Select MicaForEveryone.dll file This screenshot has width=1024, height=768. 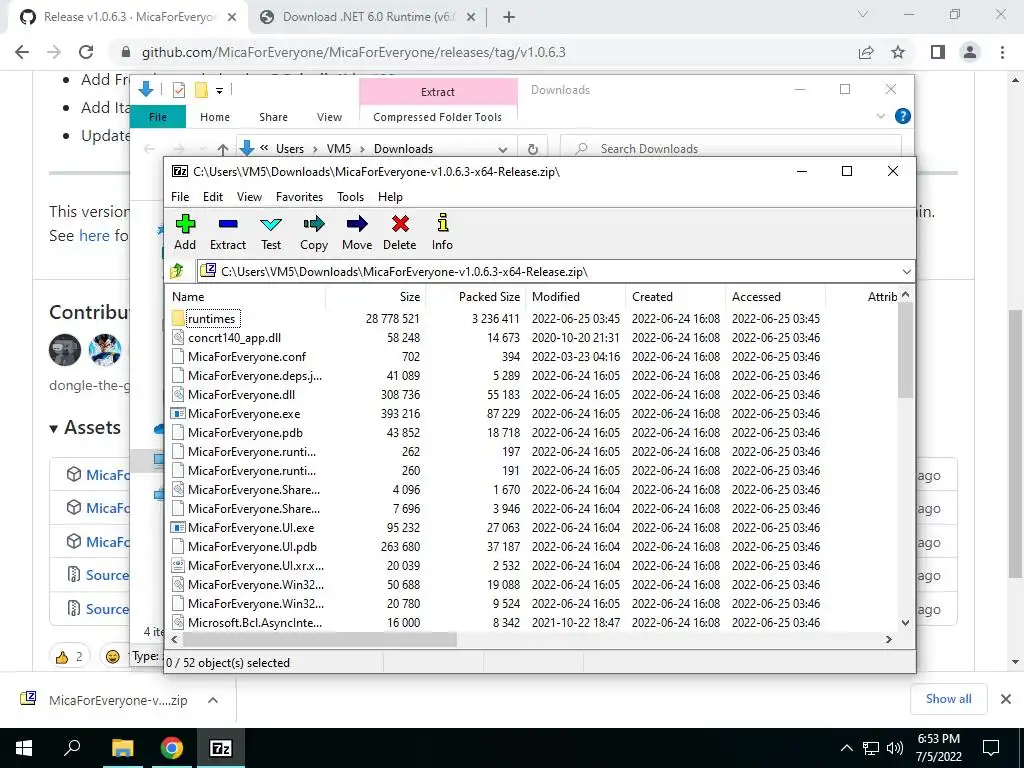(x=242, y=394)
